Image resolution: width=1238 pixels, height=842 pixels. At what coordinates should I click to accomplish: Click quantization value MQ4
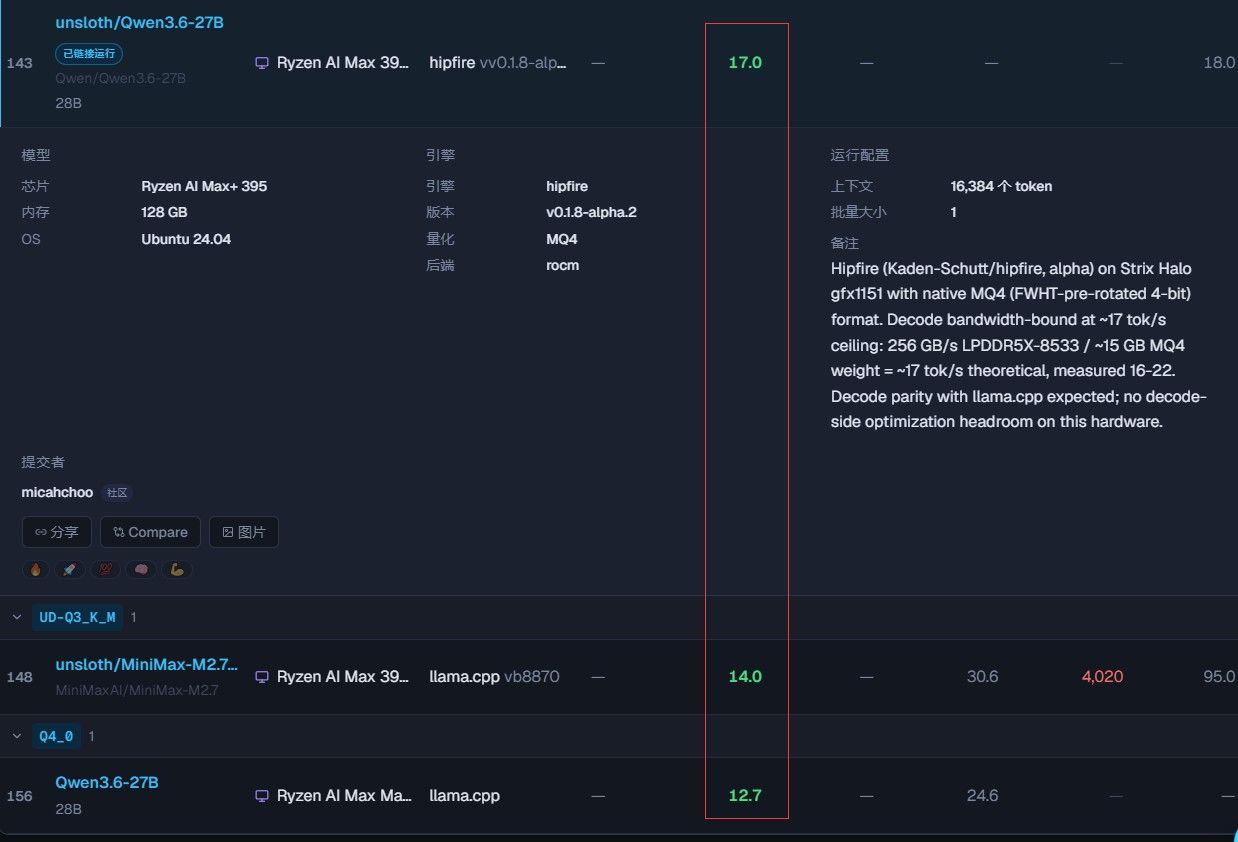click(x=561, y=239)
